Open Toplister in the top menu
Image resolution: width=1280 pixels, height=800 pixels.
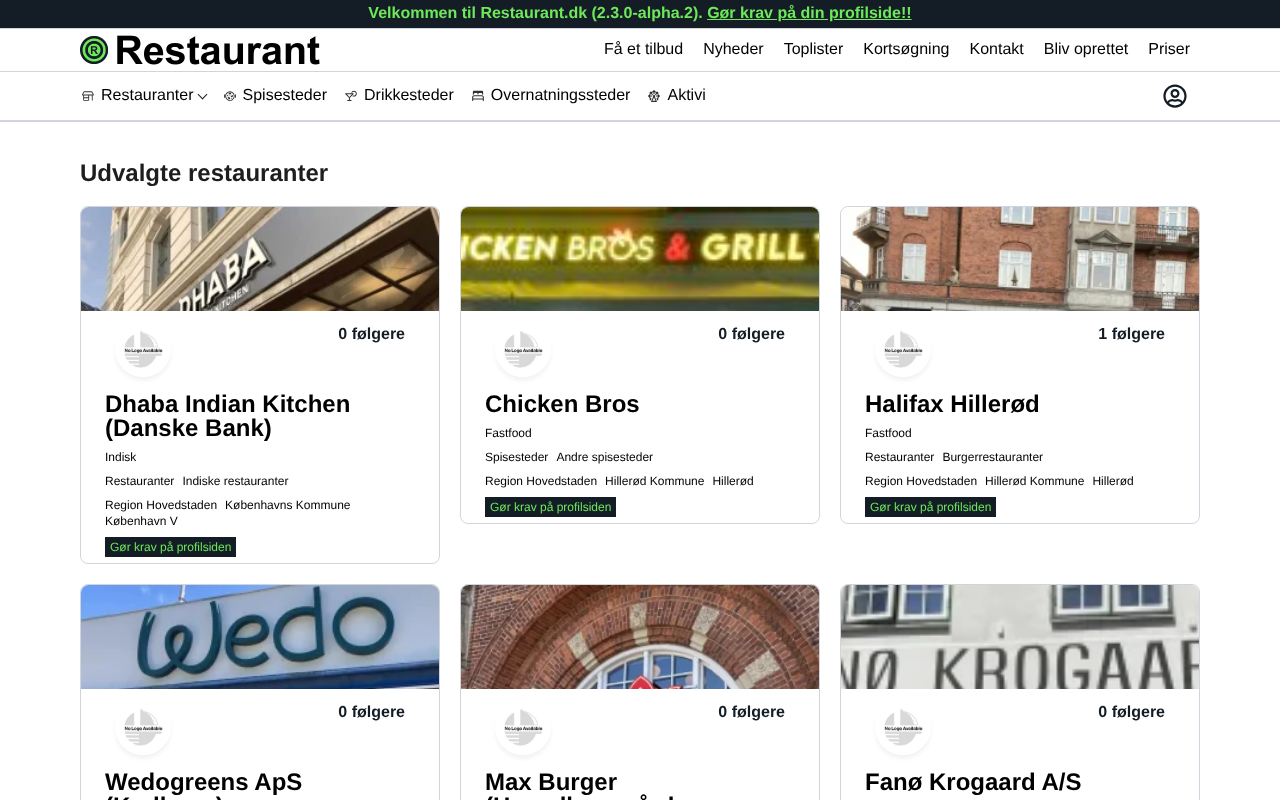tap(813, 49)
